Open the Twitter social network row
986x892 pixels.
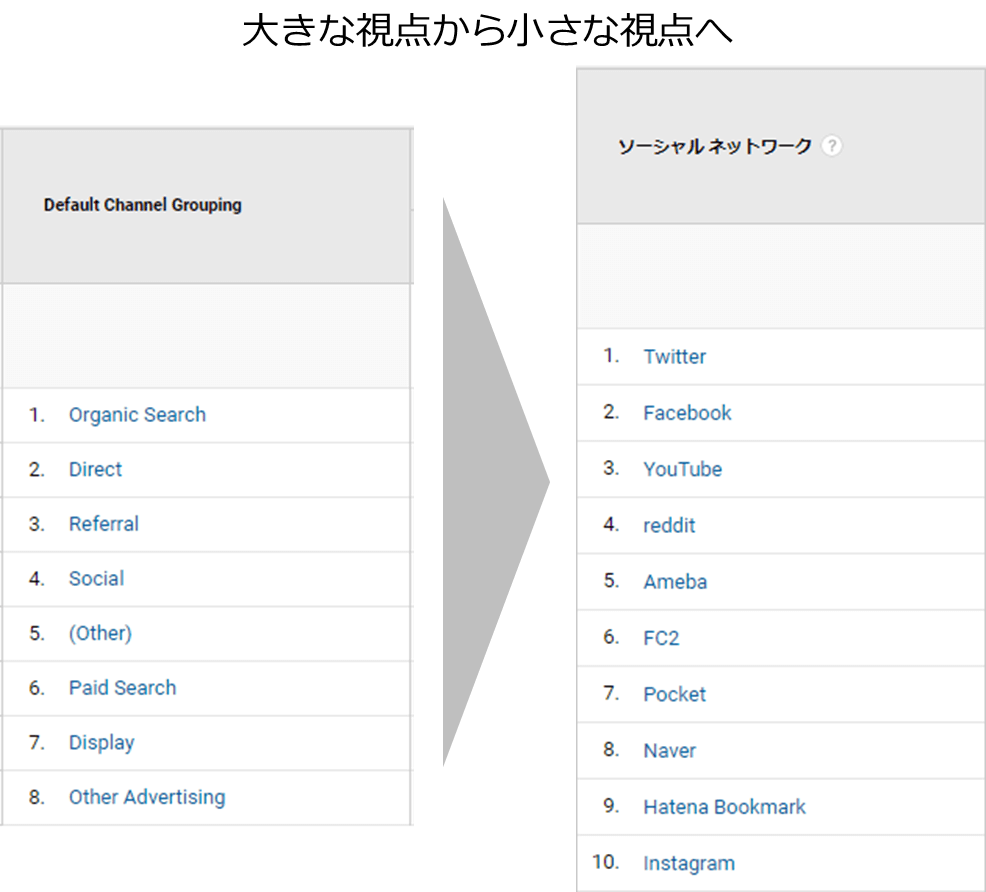coord(781,356)
